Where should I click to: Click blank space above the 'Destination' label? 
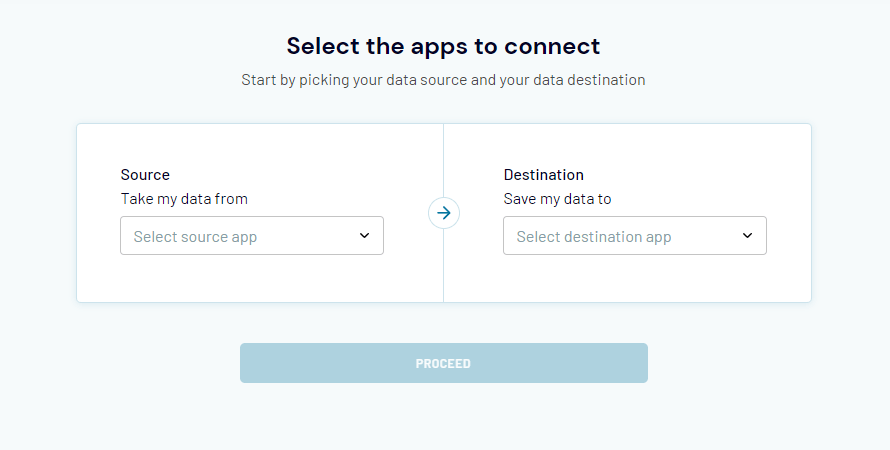pyautogui.click(x=635, y=145)
